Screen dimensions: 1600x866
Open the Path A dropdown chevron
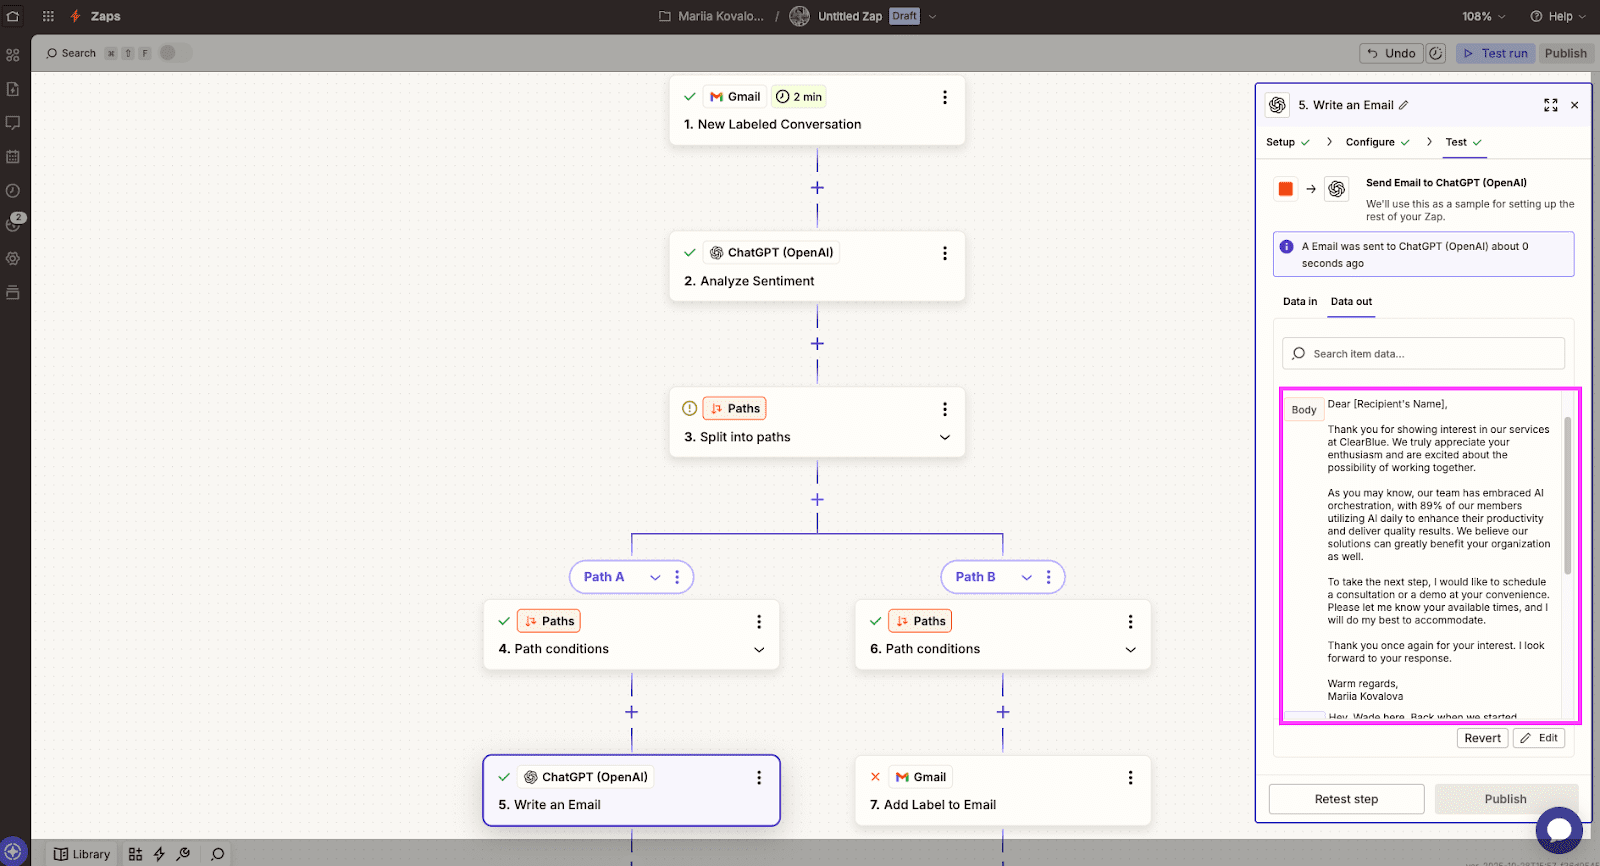(655, 577)
